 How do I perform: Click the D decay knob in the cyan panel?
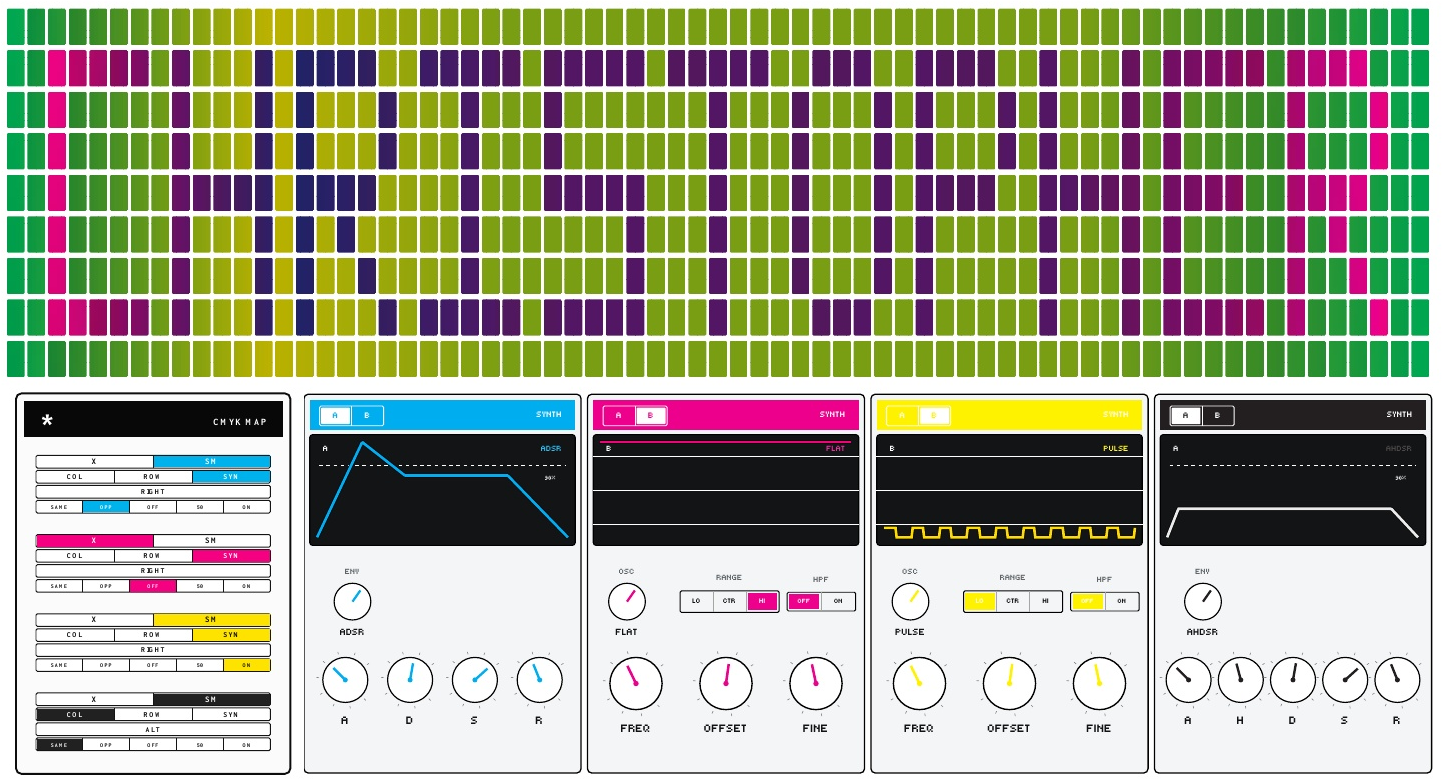click(x=410, y=680)
